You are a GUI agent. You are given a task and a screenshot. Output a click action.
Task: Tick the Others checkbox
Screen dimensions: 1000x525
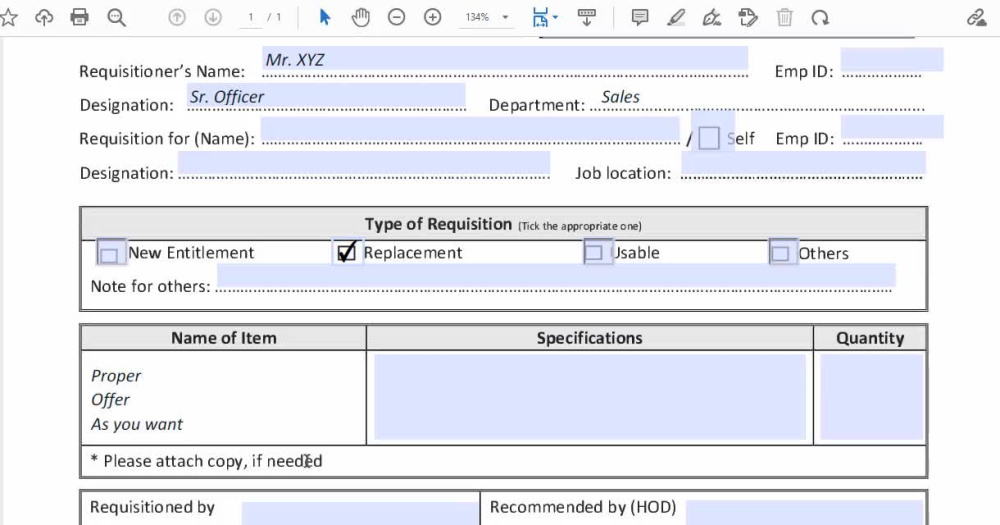781,253
